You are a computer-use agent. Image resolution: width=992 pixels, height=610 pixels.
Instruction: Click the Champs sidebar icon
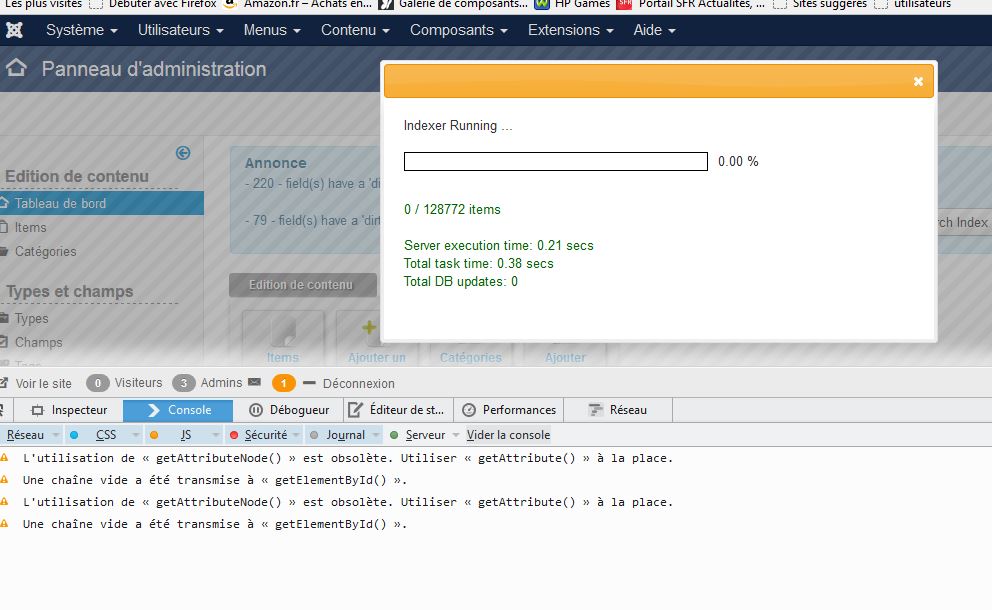(x=4, y=342)
